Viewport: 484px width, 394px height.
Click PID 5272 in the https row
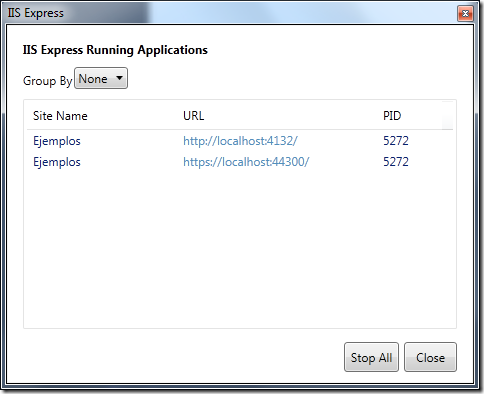tap(396, 162)
